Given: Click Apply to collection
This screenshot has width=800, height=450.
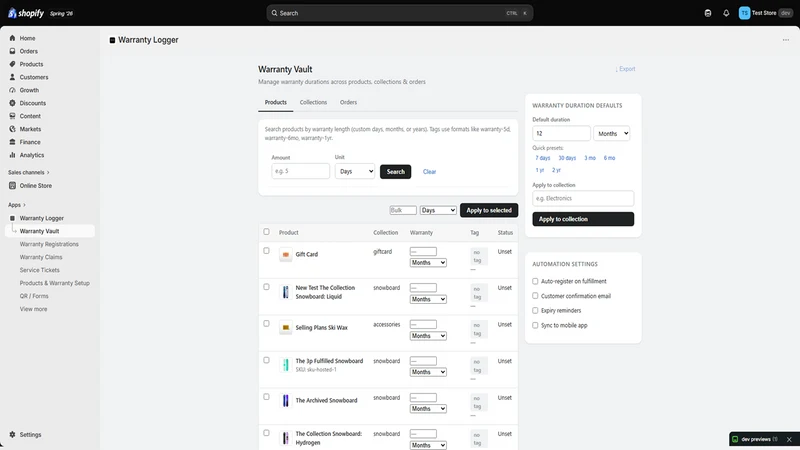Looking at the screenshot, I should point(583,219).
